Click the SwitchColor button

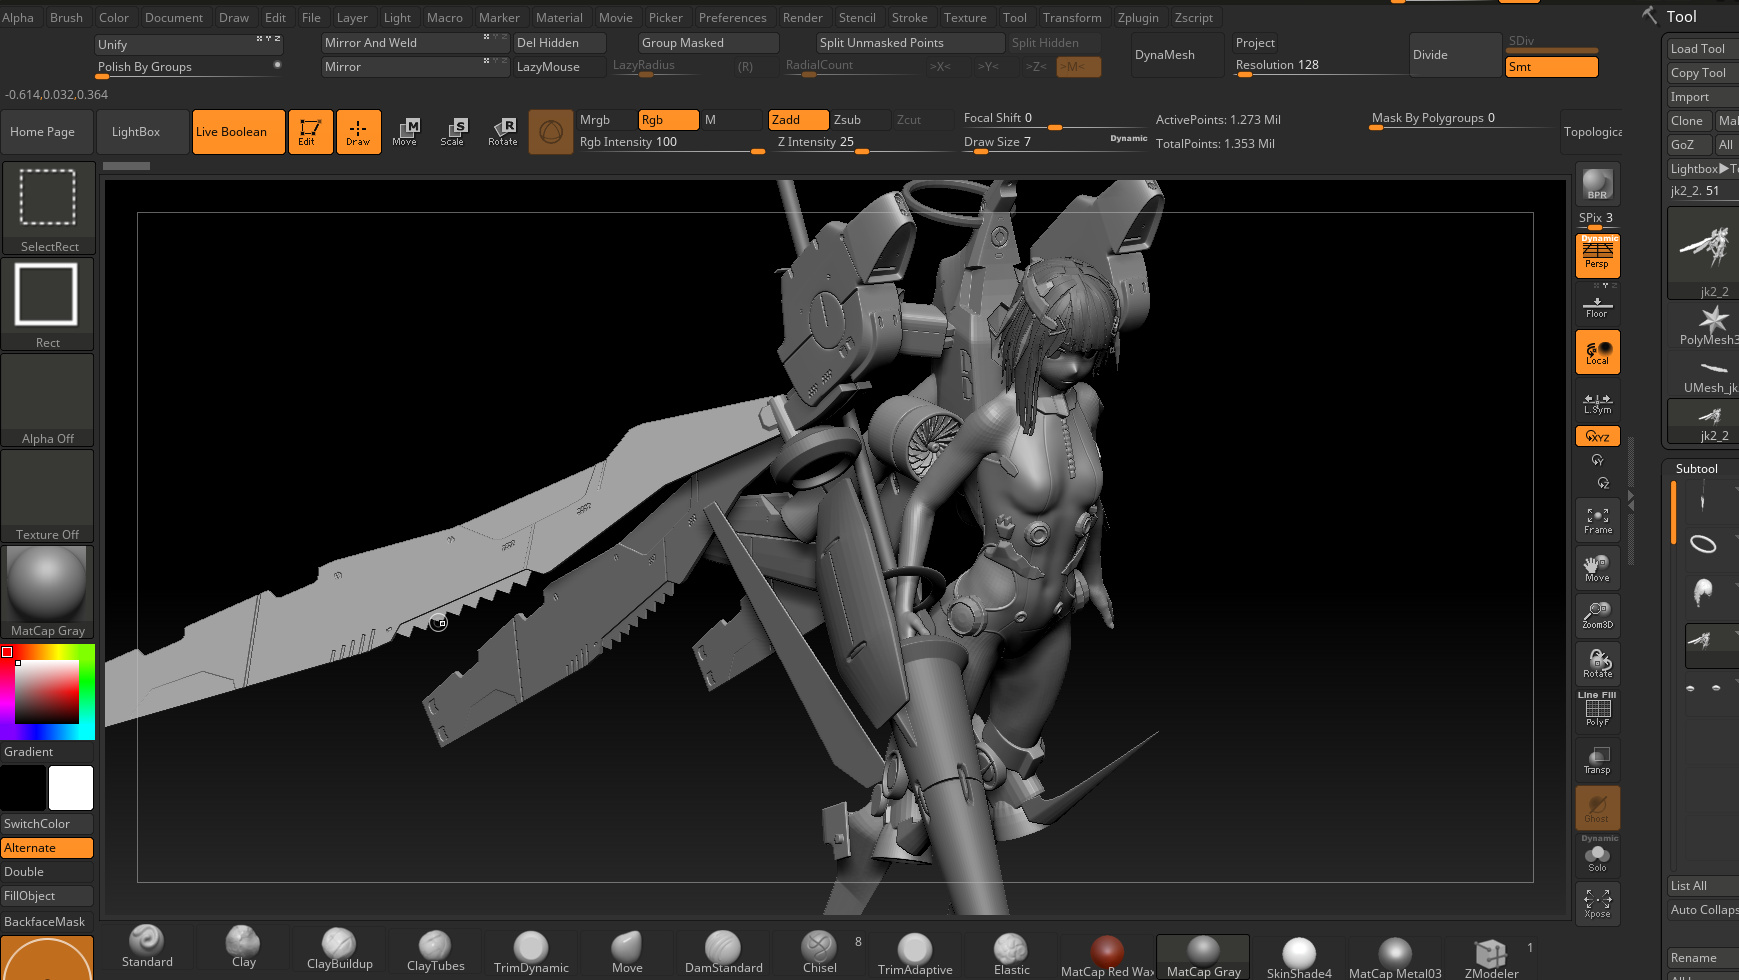(x=47, y=824)
